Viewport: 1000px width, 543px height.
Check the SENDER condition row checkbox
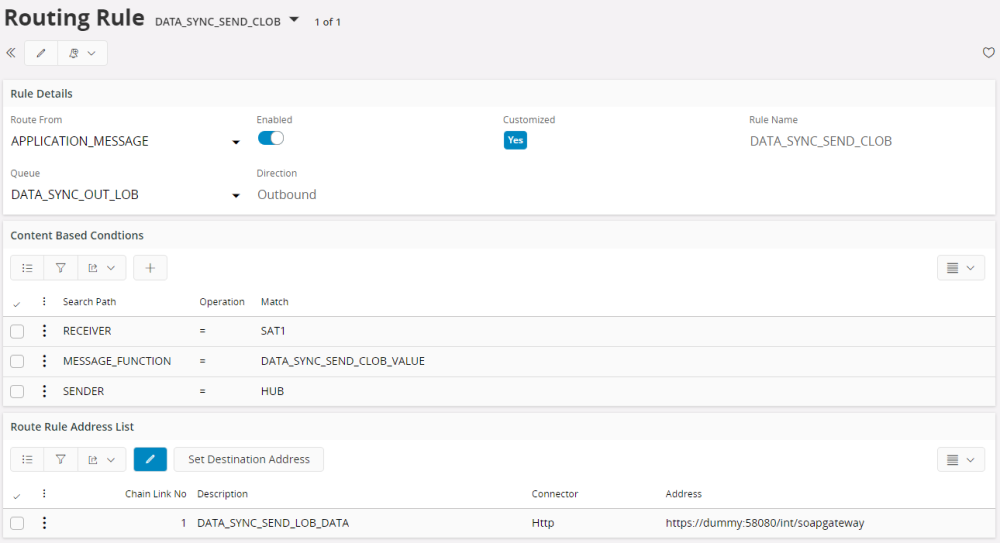[17, 391]
